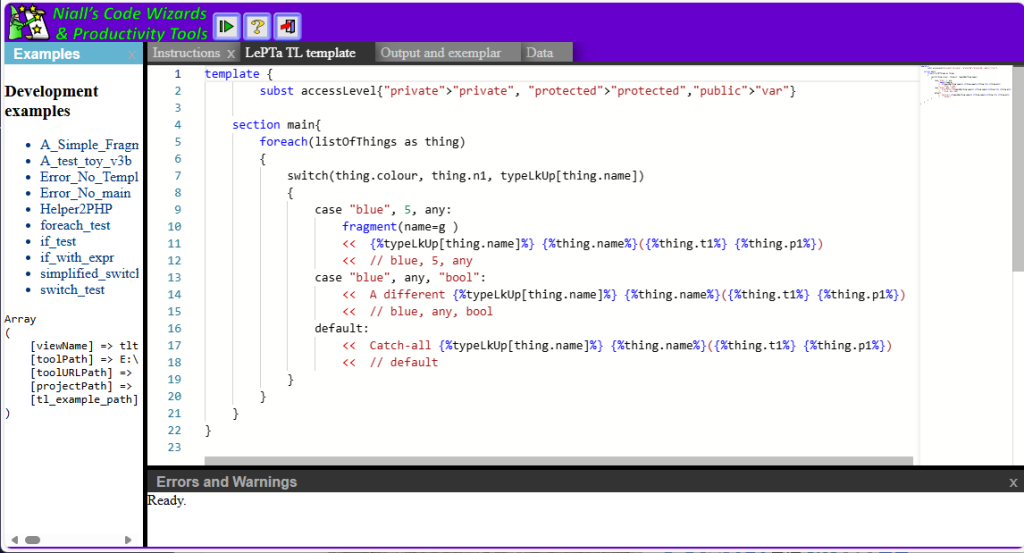Click the '// blue, 5, any' comment
The image size is (1024, 553).
421,261
